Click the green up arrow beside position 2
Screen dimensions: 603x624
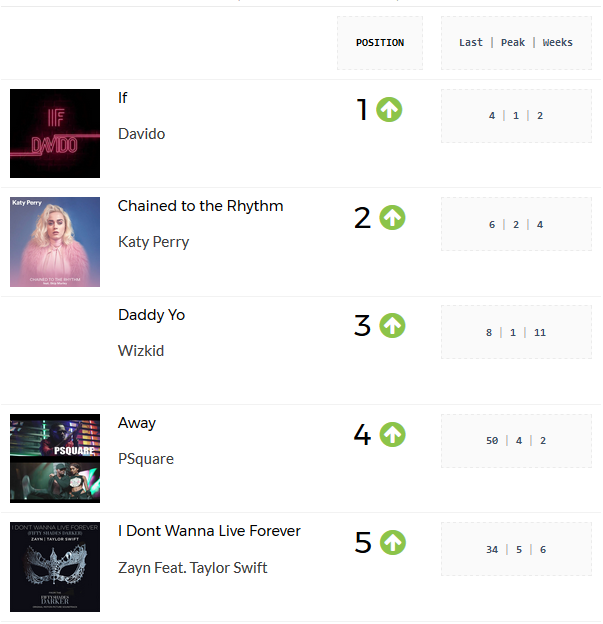tap(392, 217)
